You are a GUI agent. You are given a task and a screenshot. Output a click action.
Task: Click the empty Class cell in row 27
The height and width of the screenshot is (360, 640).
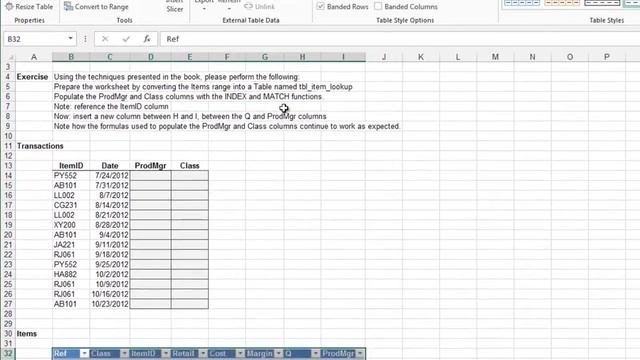(190, 304)
